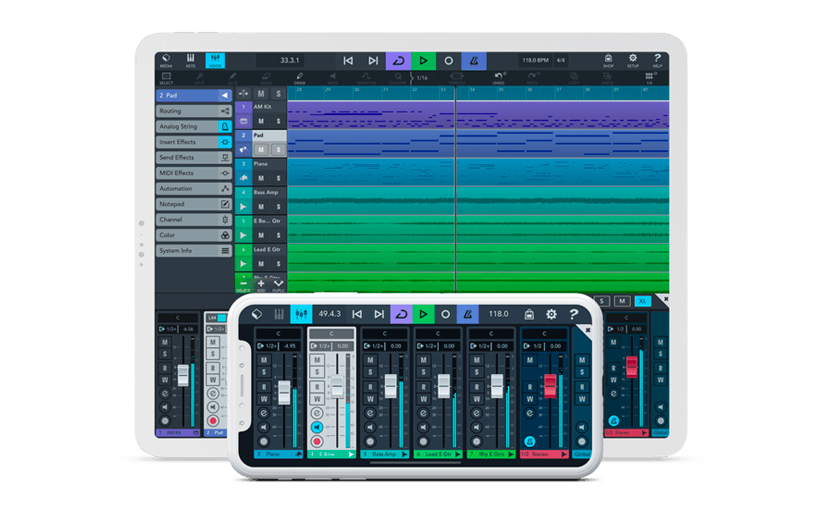Open the Media browser on the tablet
Screen dimensions: 821x510
166,61
